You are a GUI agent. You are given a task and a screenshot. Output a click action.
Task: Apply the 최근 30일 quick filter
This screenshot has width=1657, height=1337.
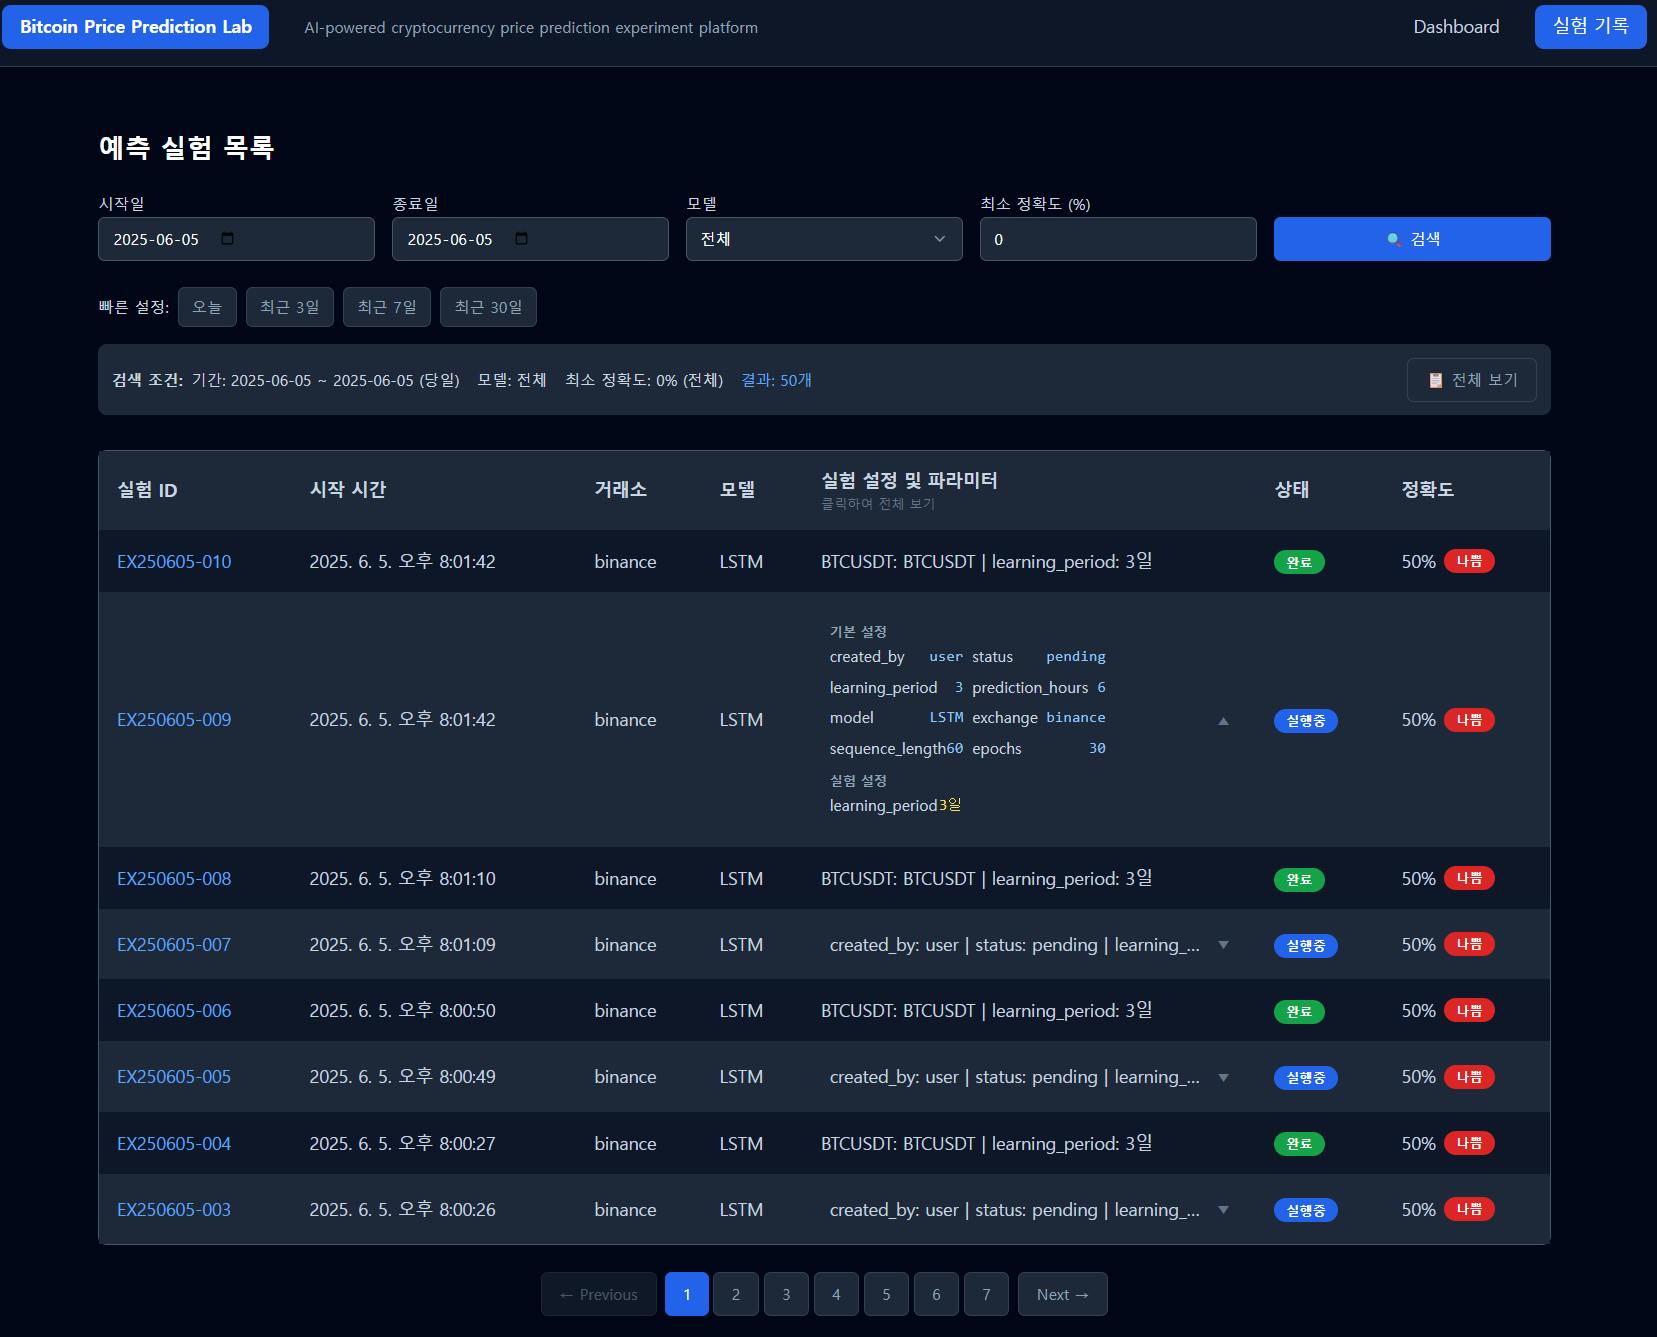tap(488, 307)
